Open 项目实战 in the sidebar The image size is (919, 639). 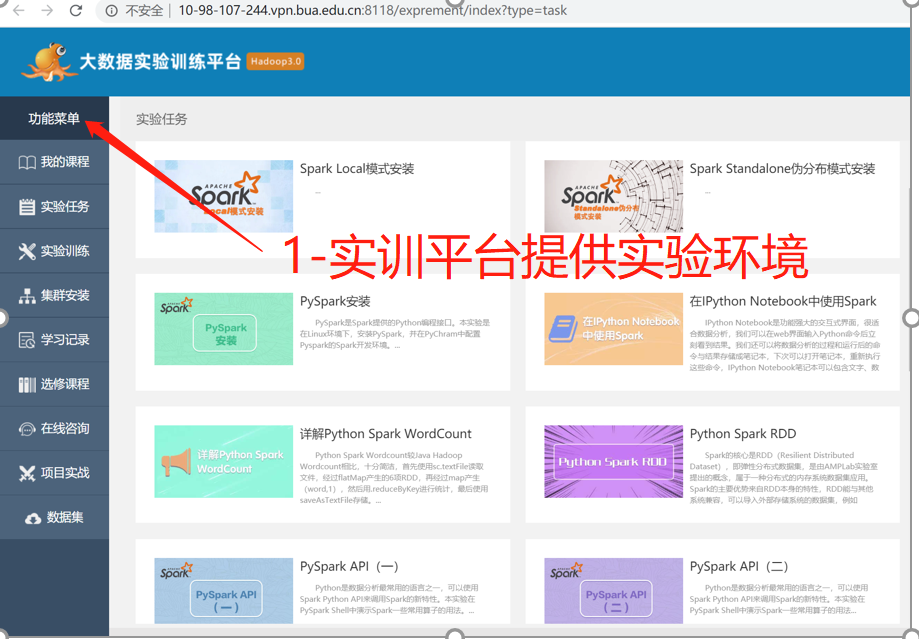pos(54,473)
